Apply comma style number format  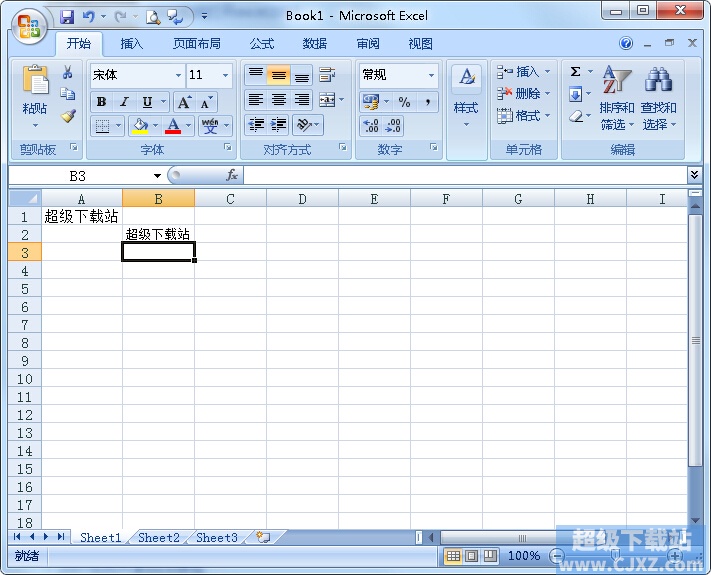427,102
